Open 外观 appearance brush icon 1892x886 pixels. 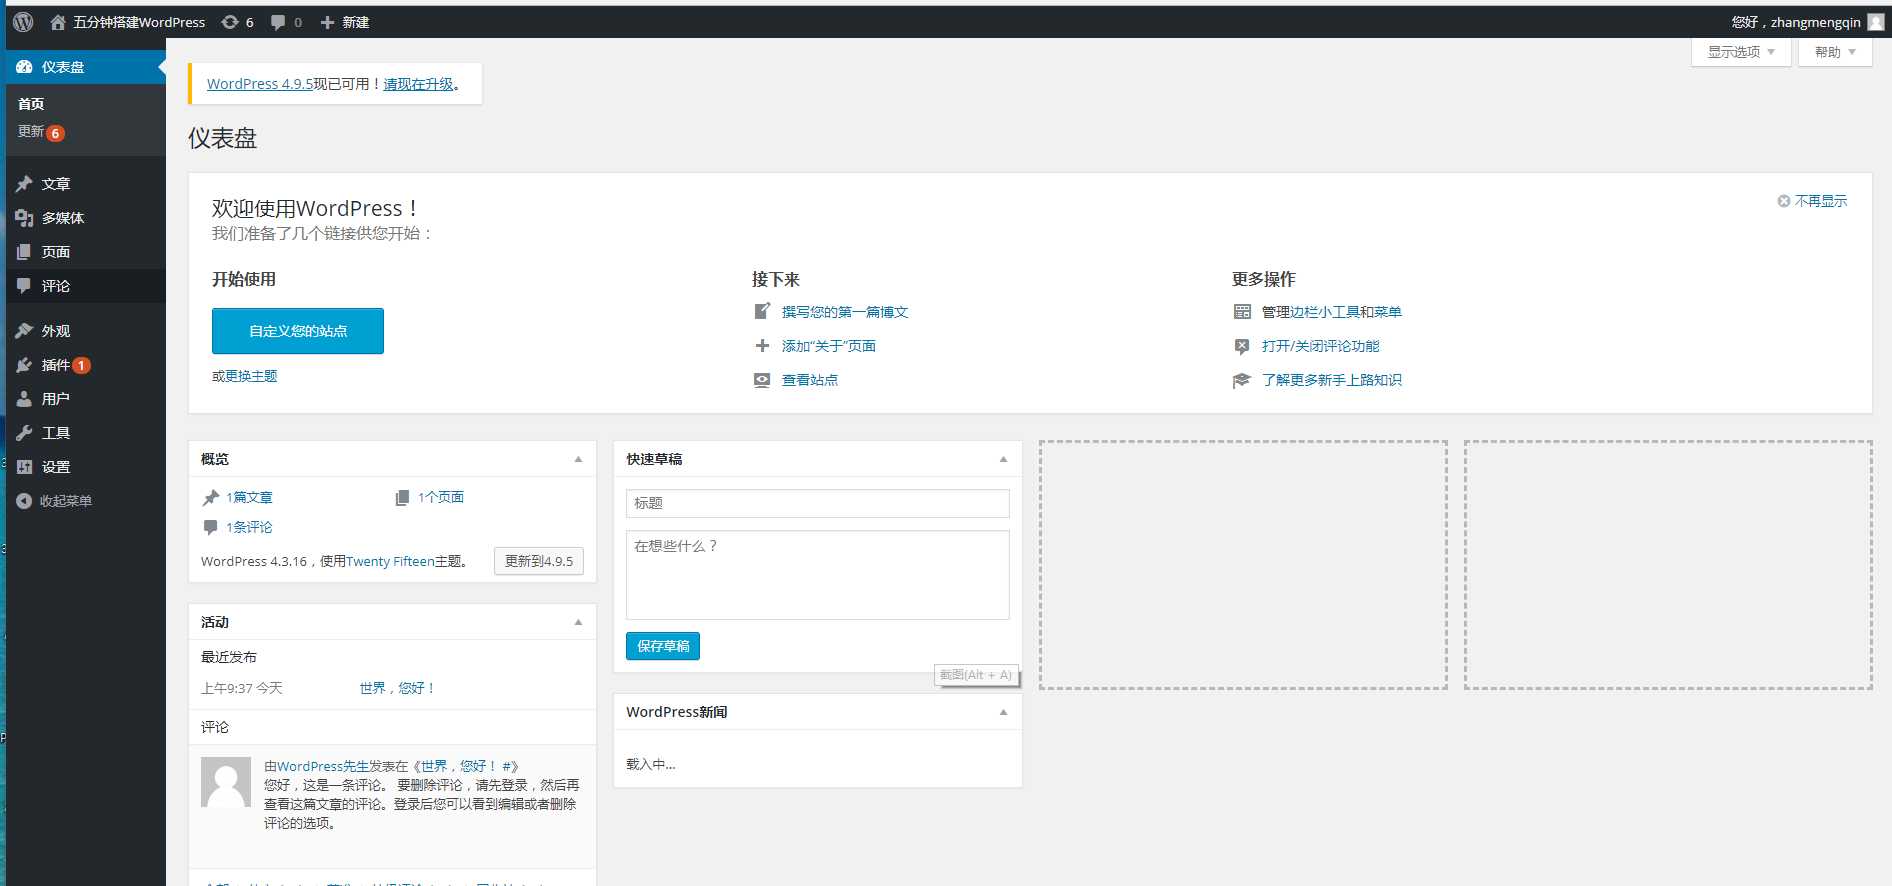pos(24,331)
